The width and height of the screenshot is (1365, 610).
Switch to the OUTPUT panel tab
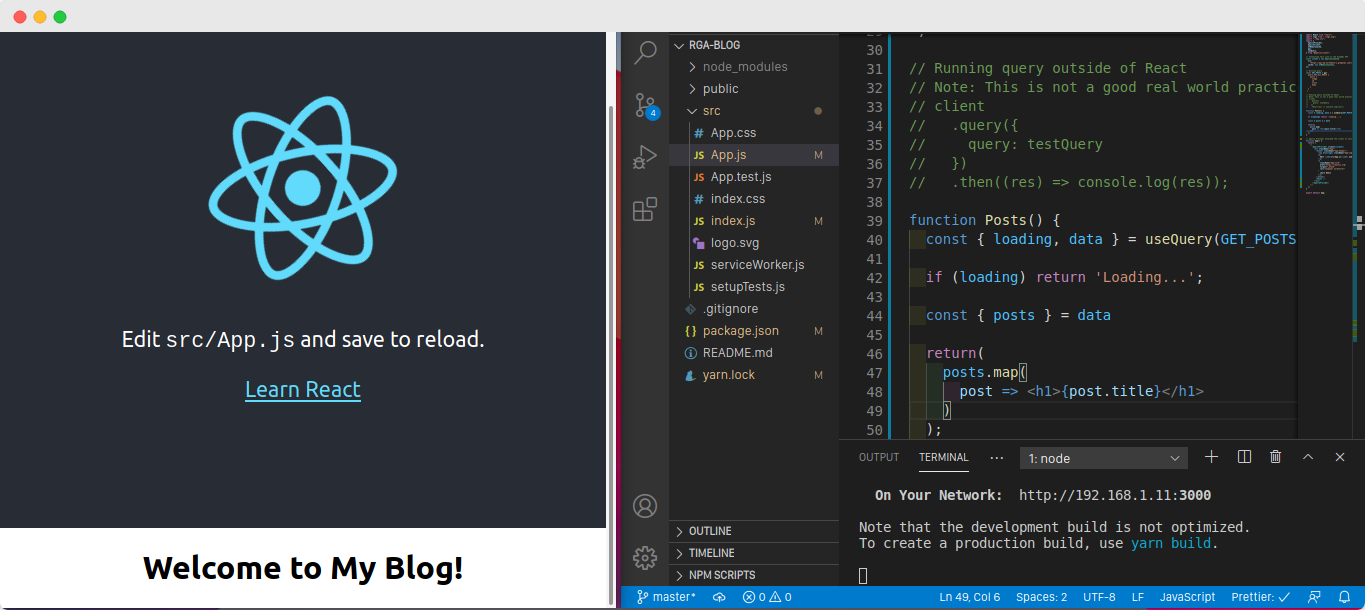[879, 457]
